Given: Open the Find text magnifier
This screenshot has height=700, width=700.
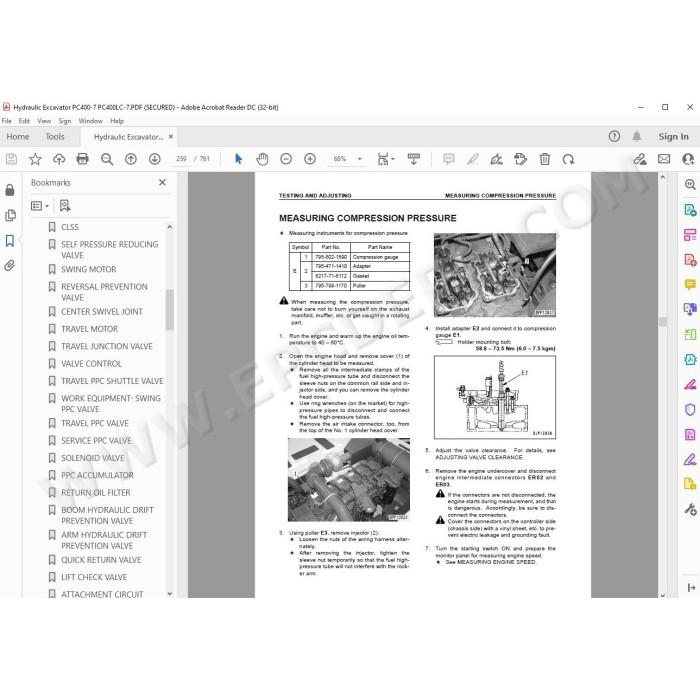Looking at the screenshot, I should coord(107,159).
